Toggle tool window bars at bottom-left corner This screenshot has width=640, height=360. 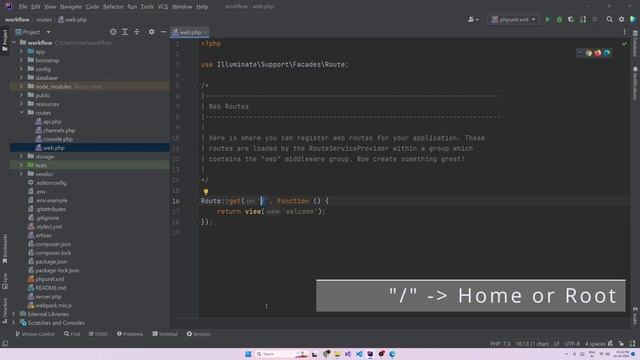pos(5,344)
